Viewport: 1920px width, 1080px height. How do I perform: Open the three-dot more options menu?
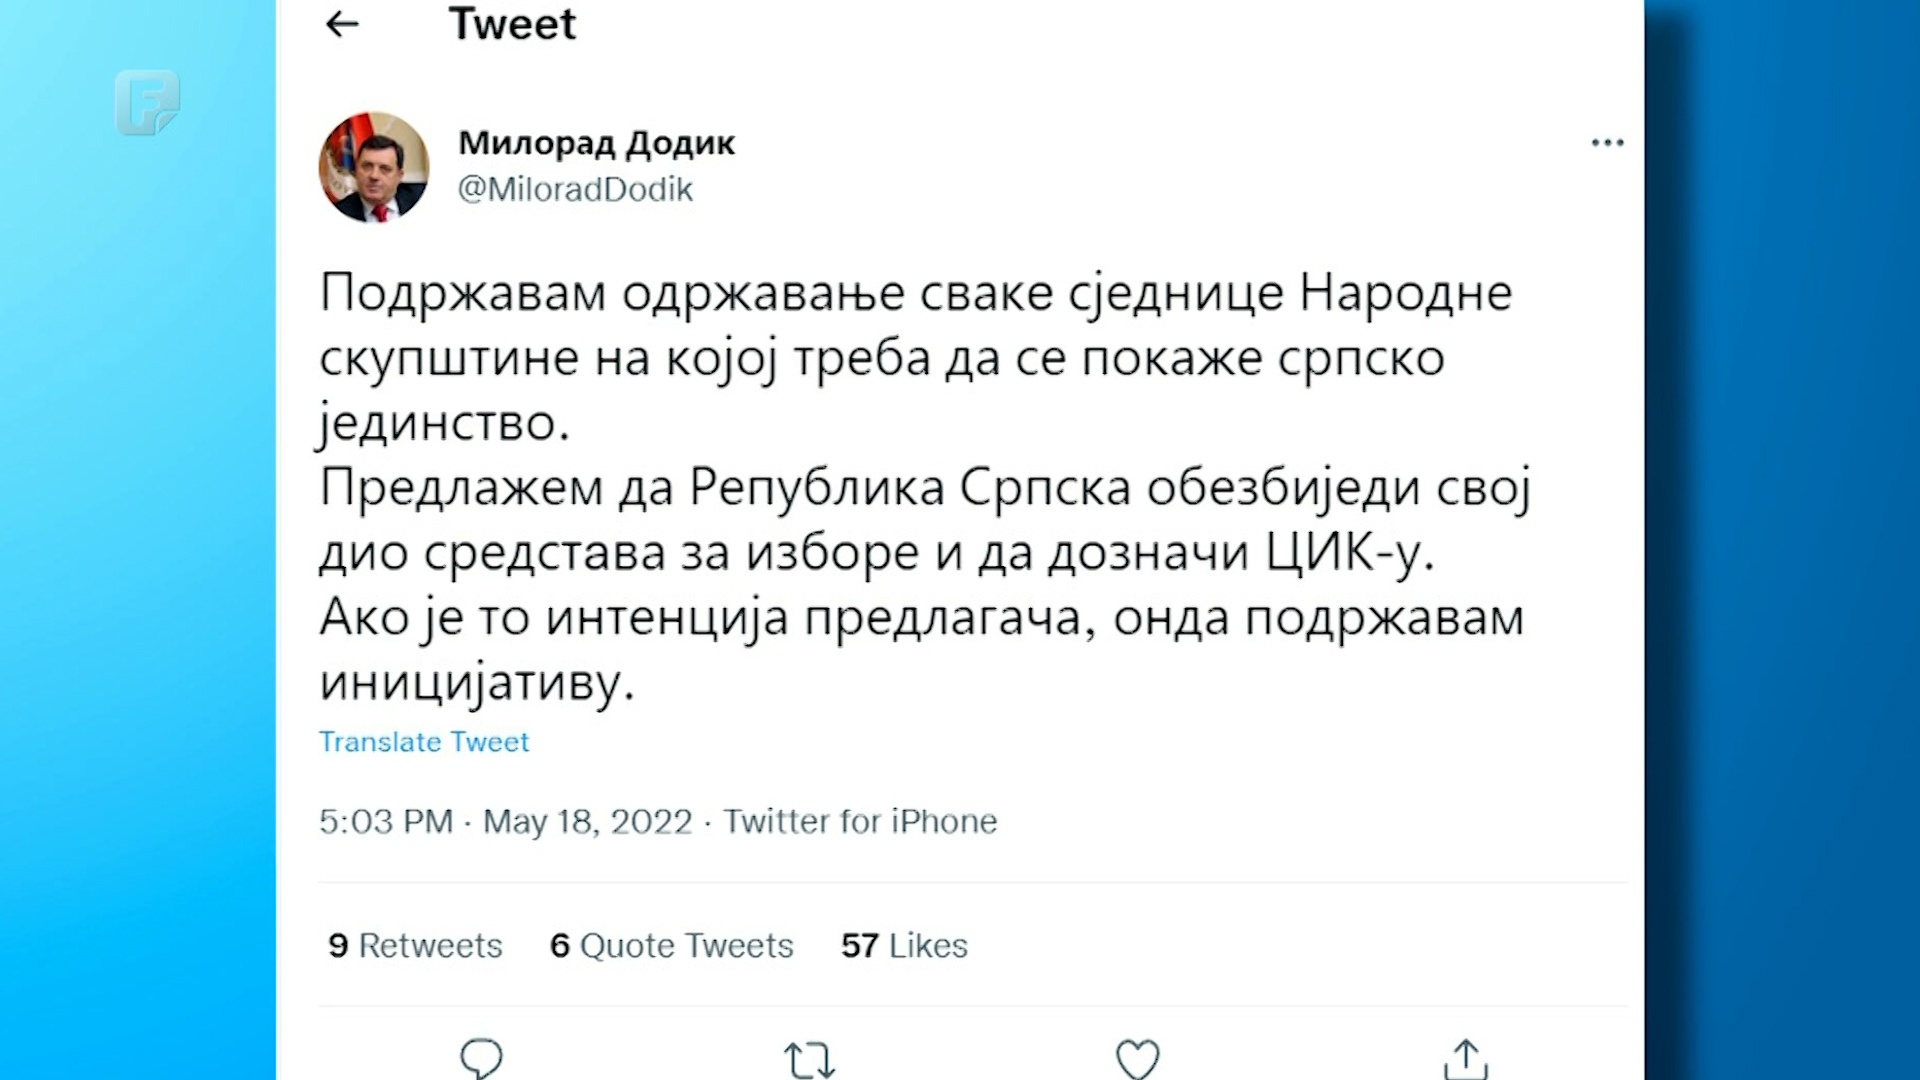tap(1607, 143)
